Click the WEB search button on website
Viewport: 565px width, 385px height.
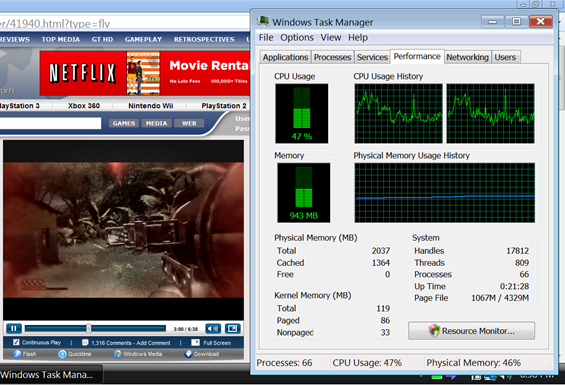(189, 123)
